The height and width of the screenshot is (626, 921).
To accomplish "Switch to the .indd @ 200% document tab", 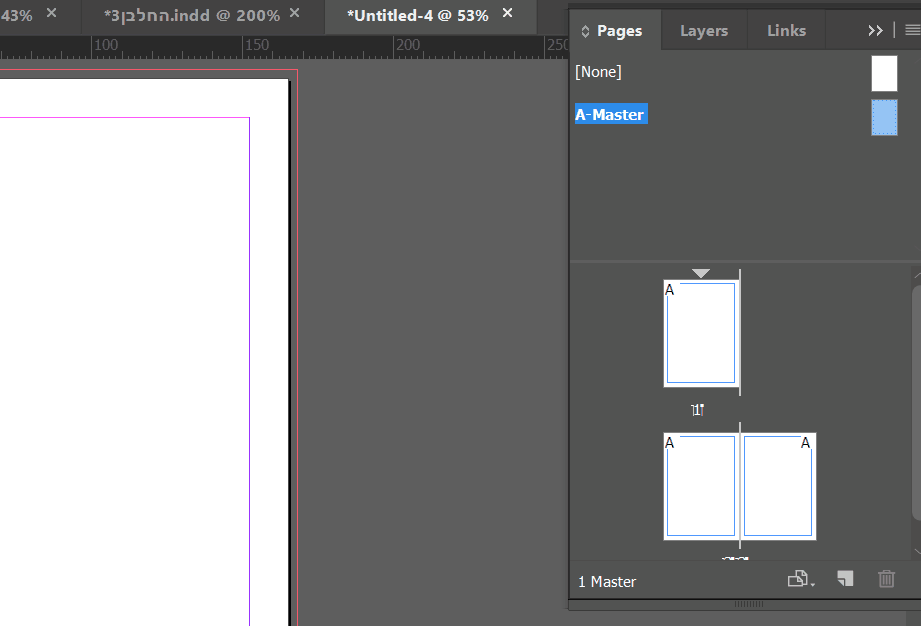I will pos(191,16).
